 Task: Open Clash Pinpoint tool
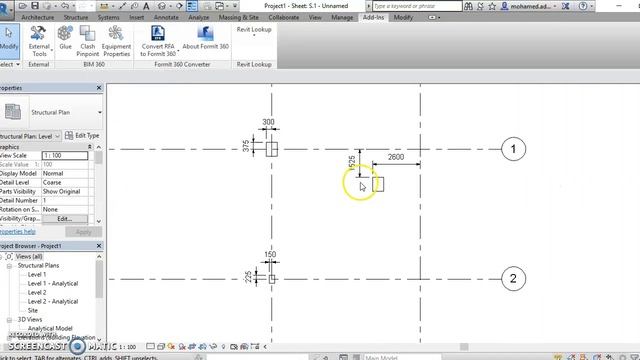[87, 41]
